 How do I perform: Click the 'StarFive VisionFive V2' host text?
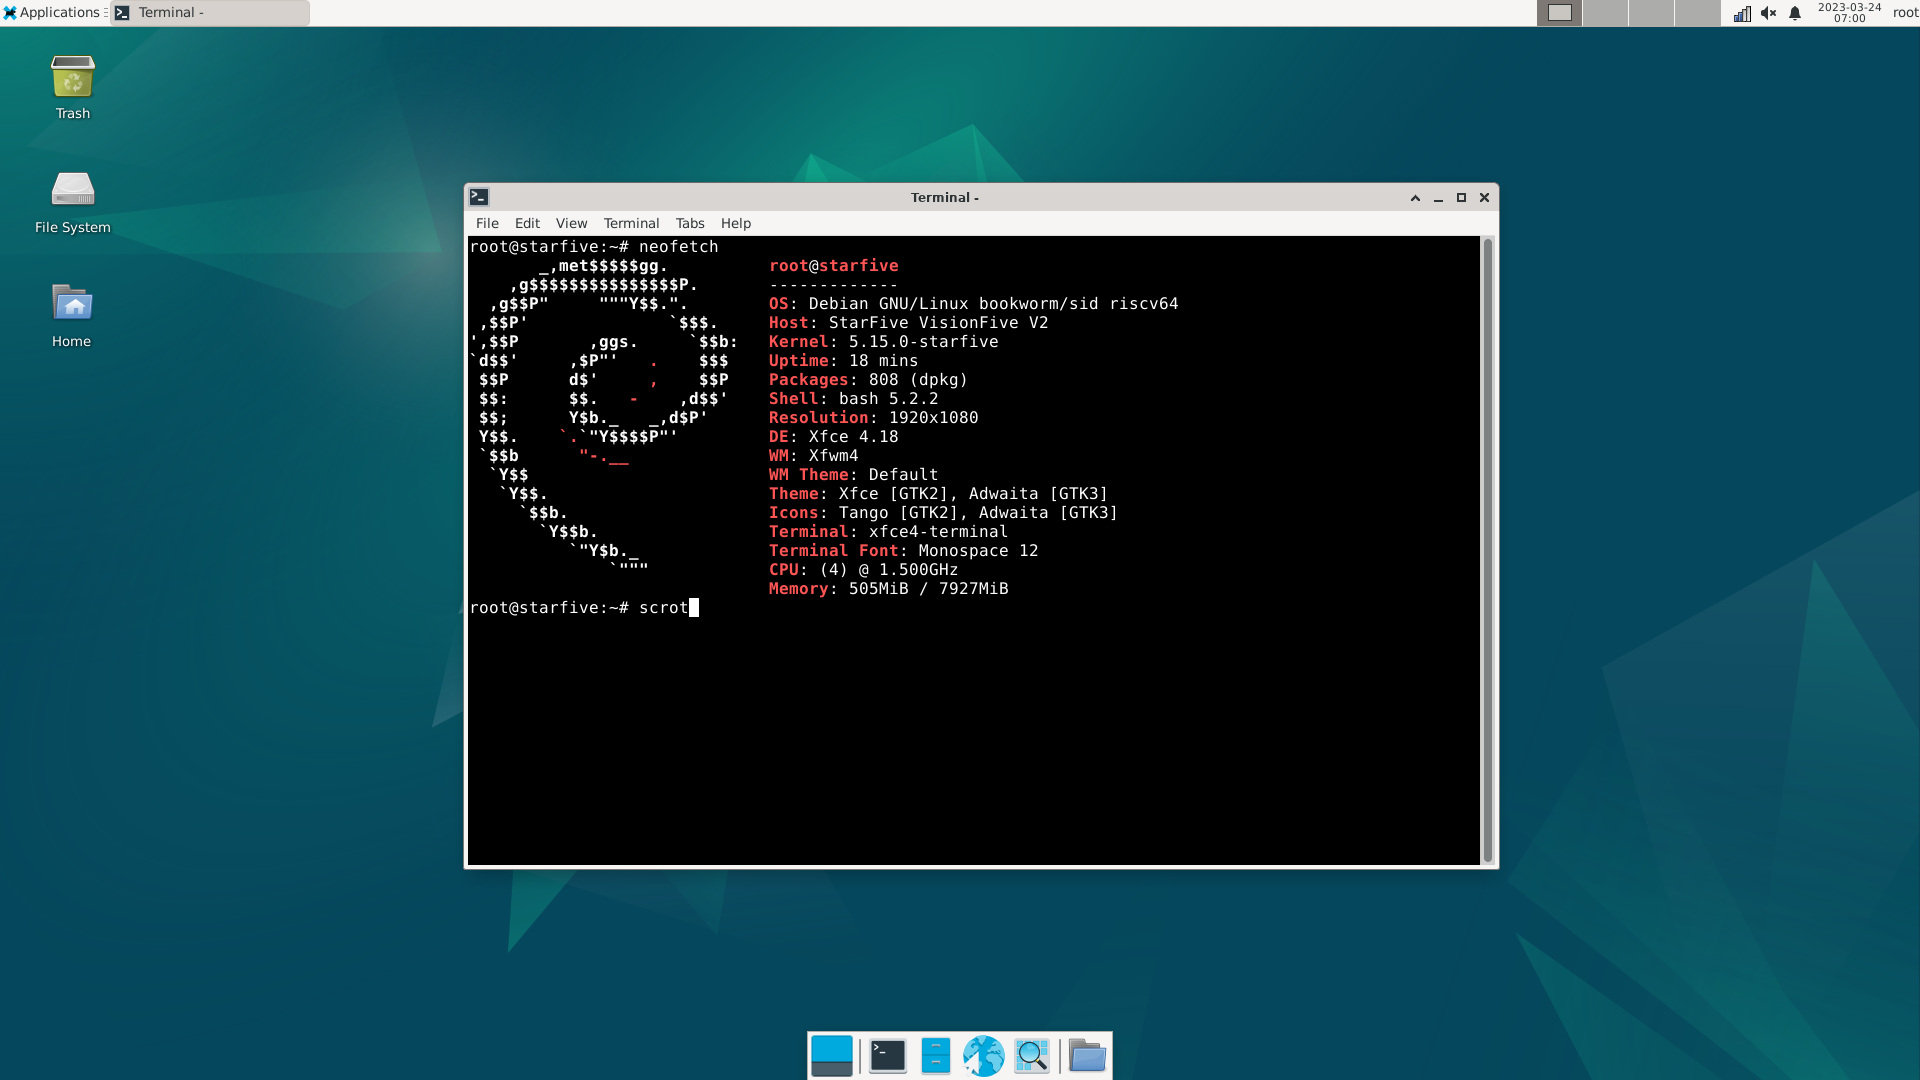click(938, 323)
